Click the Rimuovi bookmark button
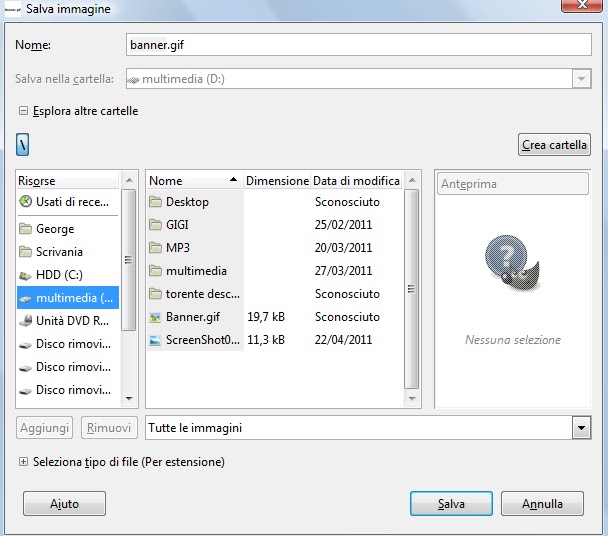This screenshot has width=608, height=536. click(x=109, y=428)
